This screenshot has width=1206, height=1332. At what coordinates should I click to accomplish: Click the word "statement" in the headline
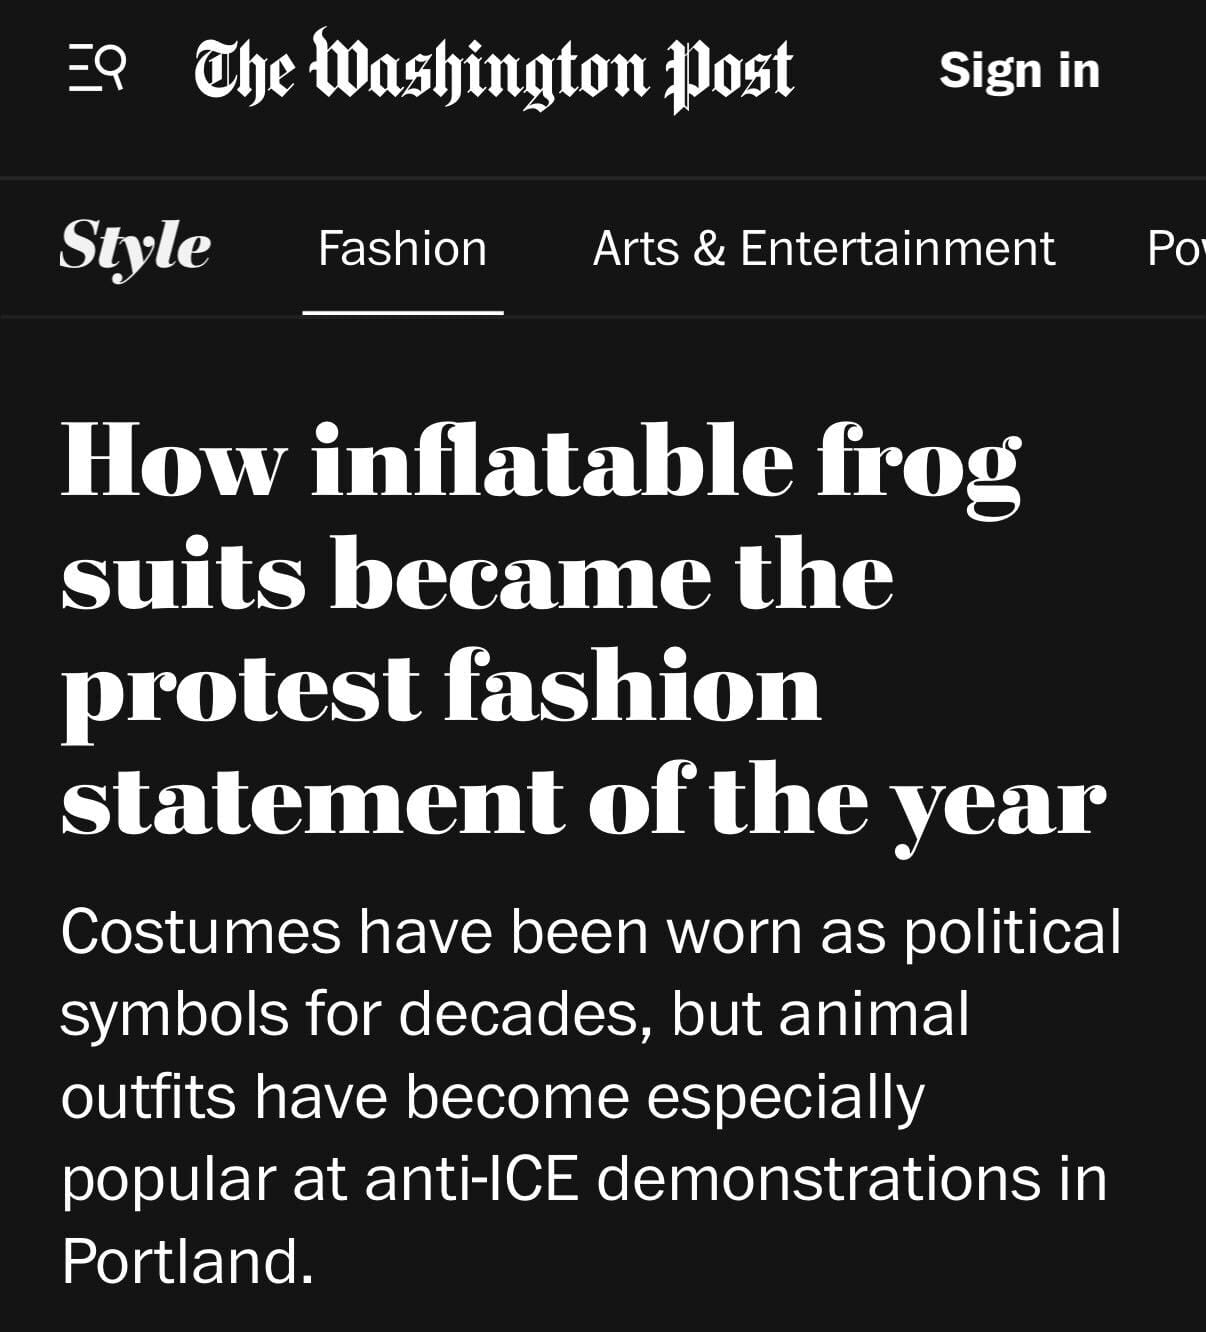pyautogui.click(x=312, y=802)
